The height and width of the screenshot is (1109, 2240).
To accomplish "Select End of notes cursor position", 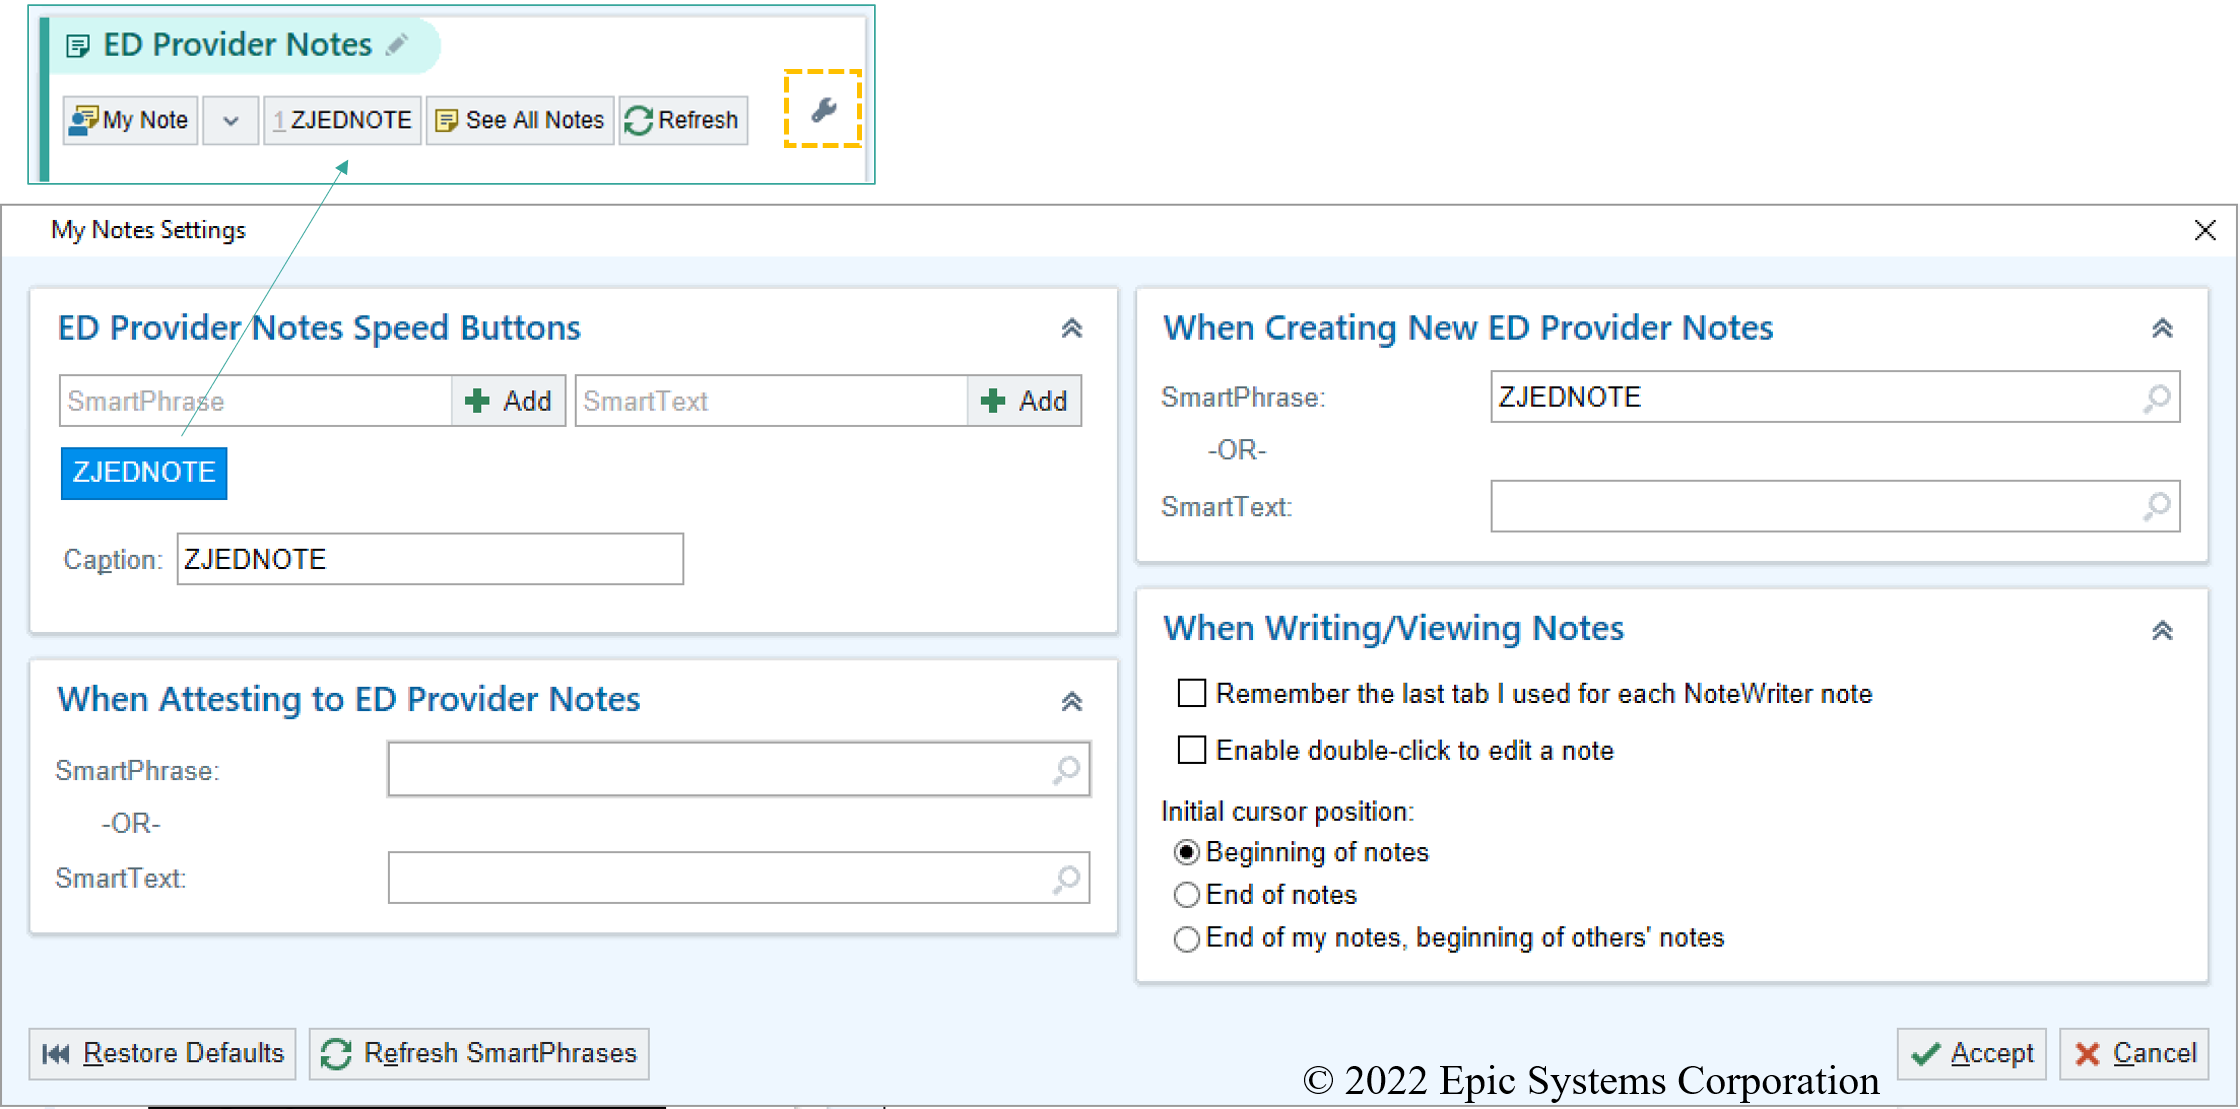I will pos(1187,895).
